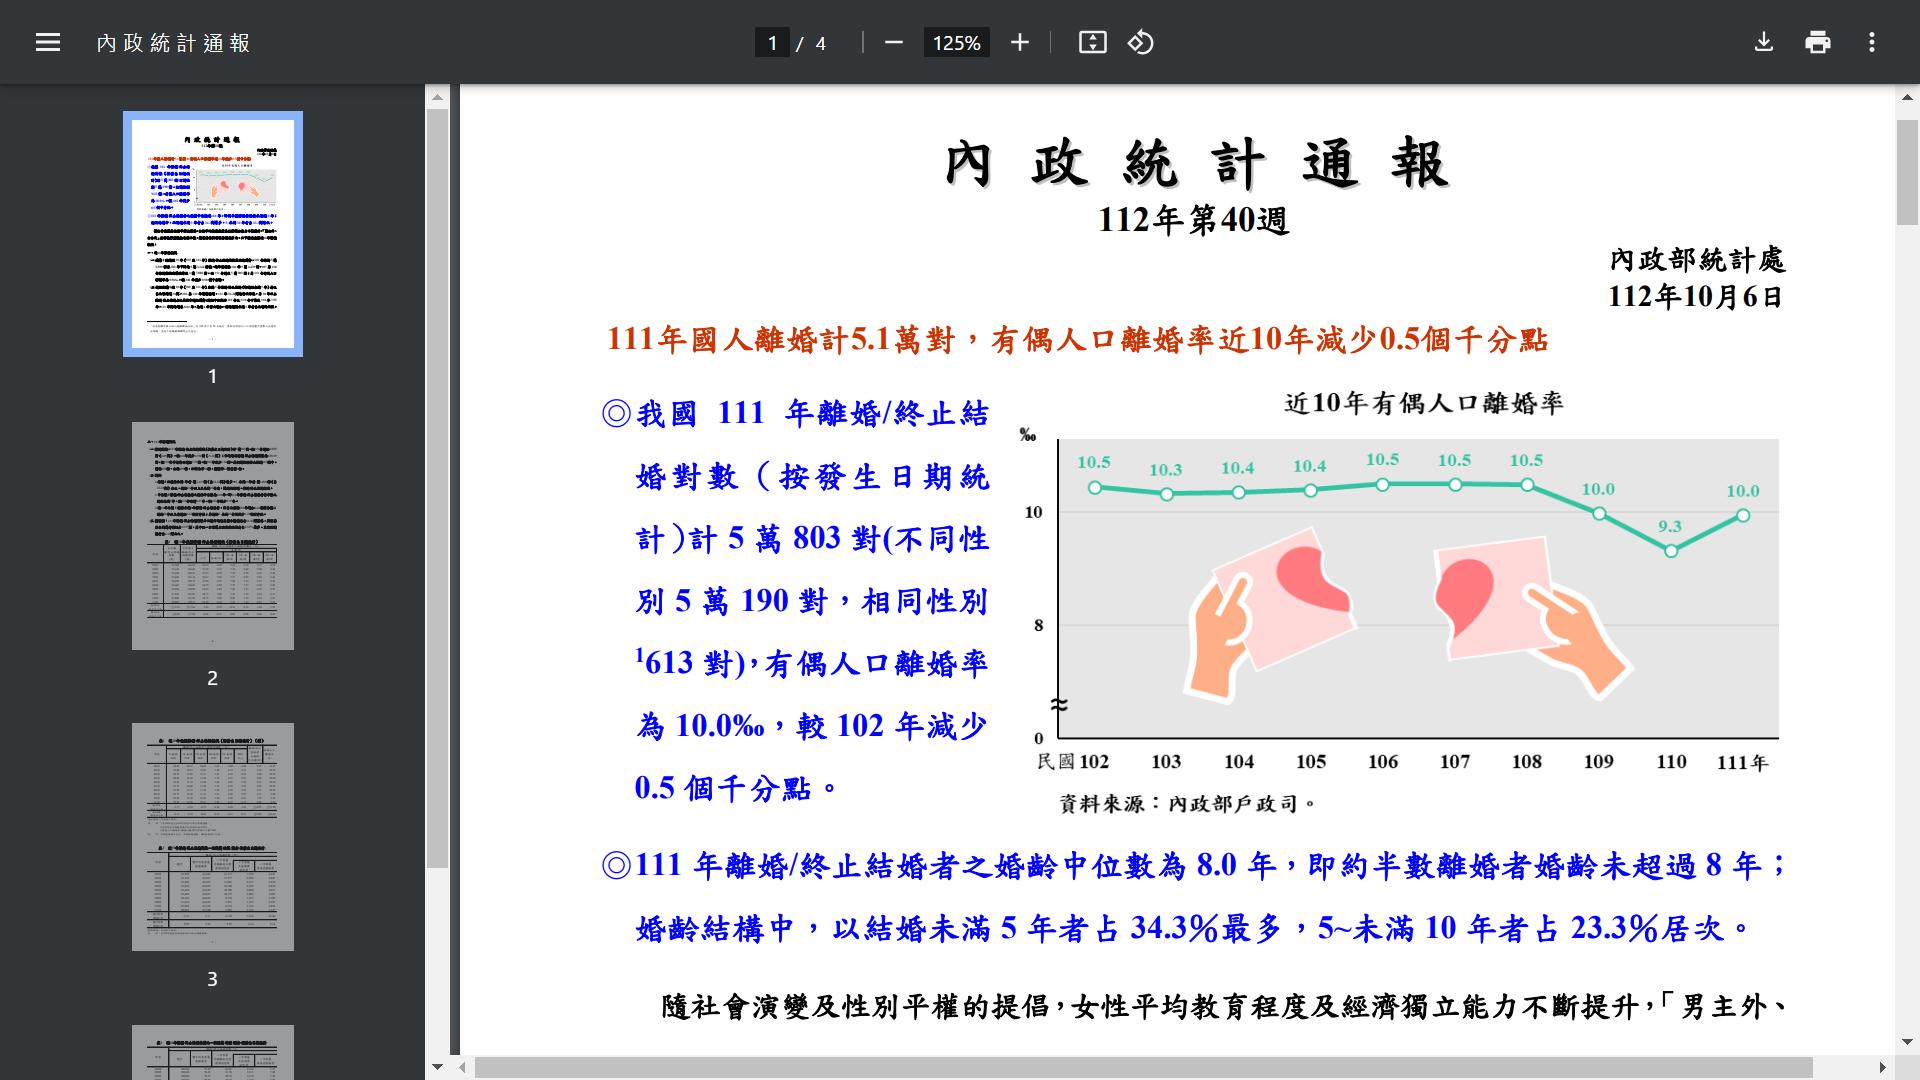The width and height of the screenshot is (1920, 1080).
Task: Click the blue text 0.5 個千分點。
Action: 738,788
